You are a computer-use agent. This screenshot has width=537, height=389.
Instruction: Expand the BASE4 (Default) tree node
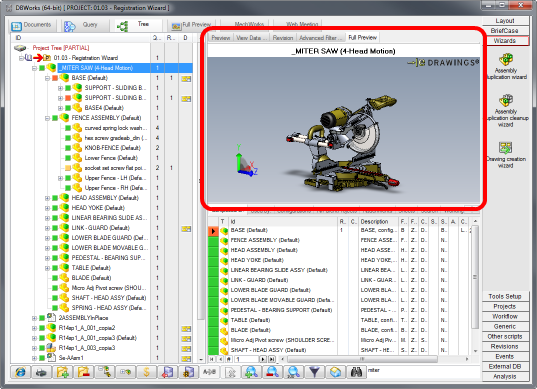click(60, 108)
